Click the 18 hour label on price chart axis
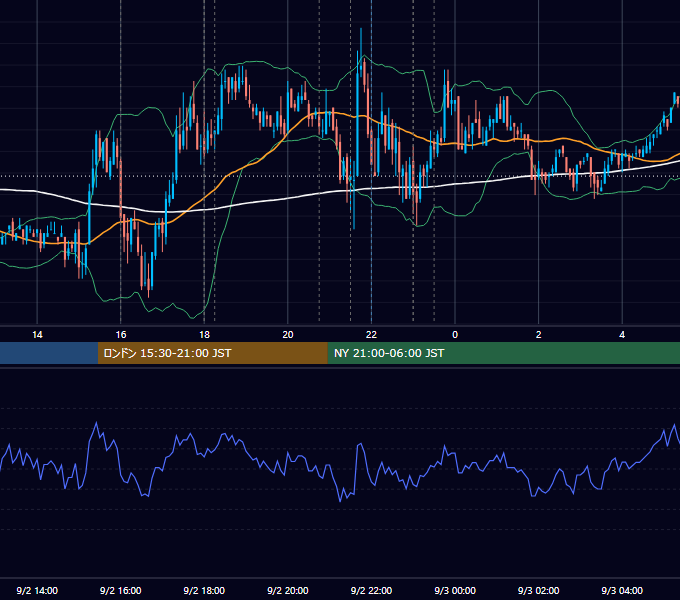Viewport: 680px width, 600px height. tap(204, 335)
